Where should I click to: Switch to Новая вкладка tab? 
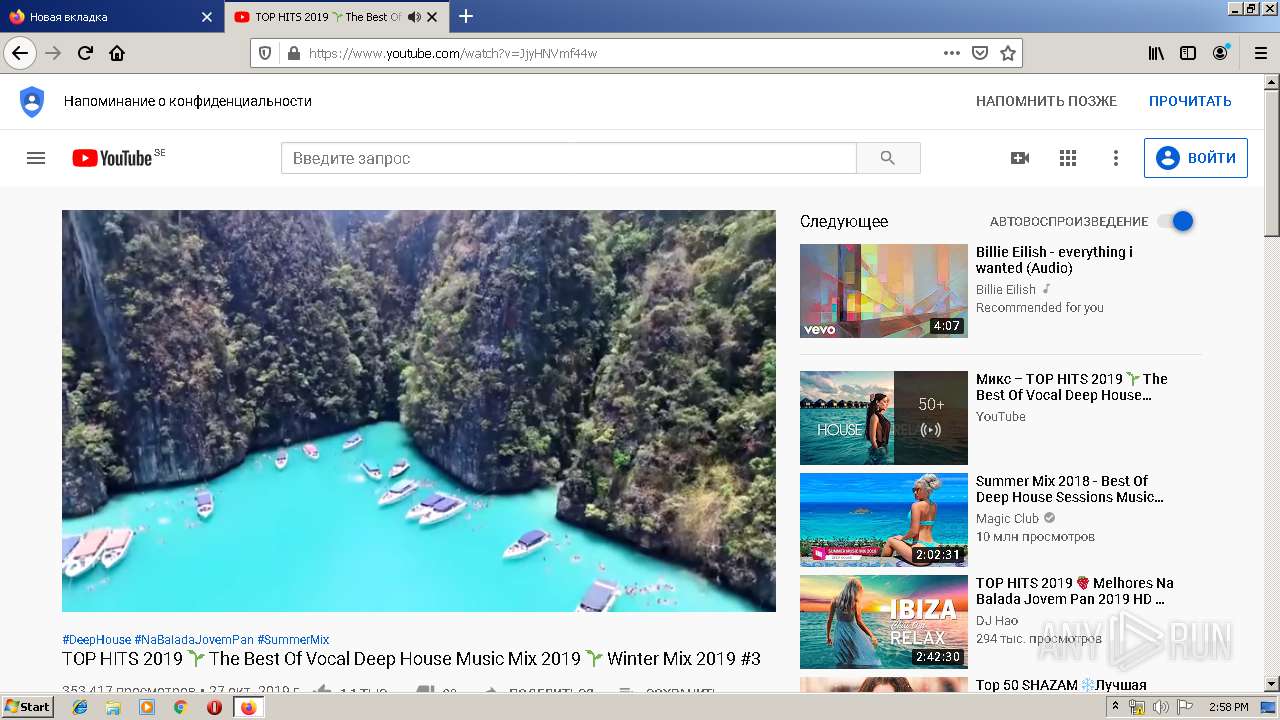[x=110, y=17]
